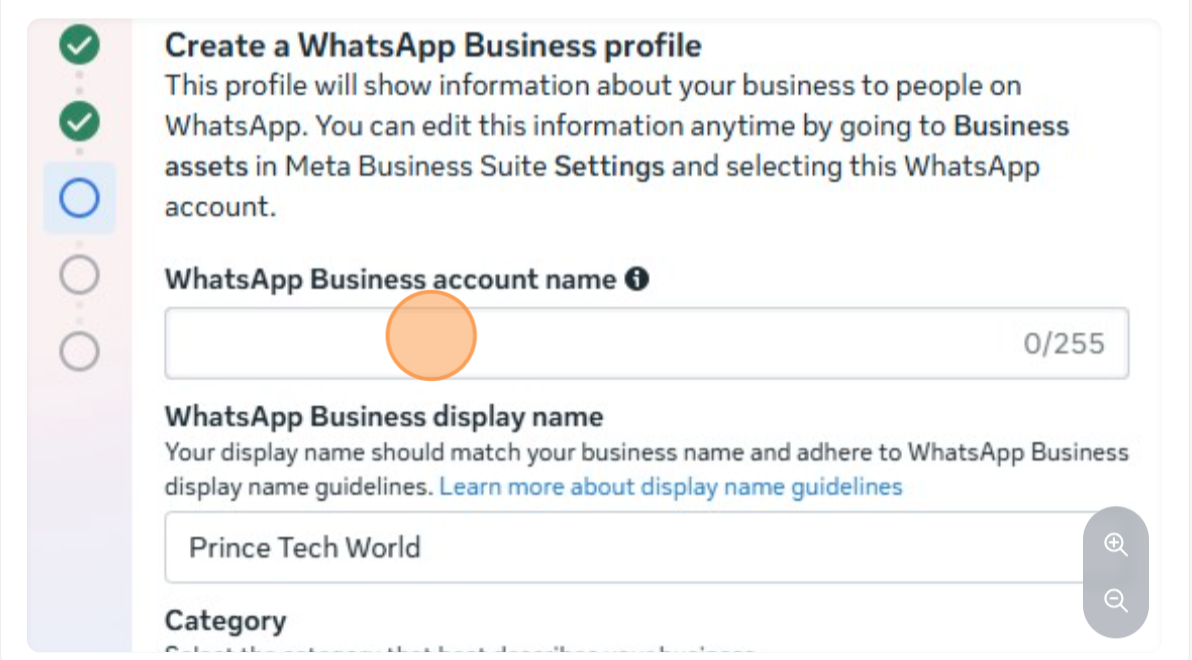Click the WhatsApp Business account name label
Screen dimensions: 1192x660
(x=390, y=279)
